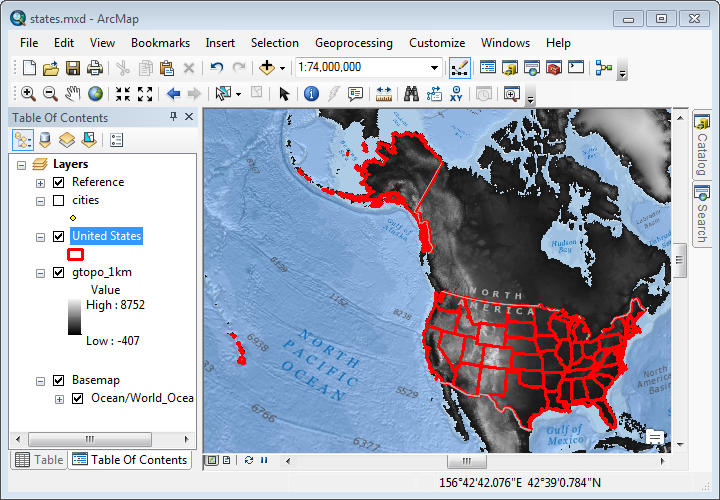
Task: Open the Catalog side panel
Action: (x=702, y=145)
